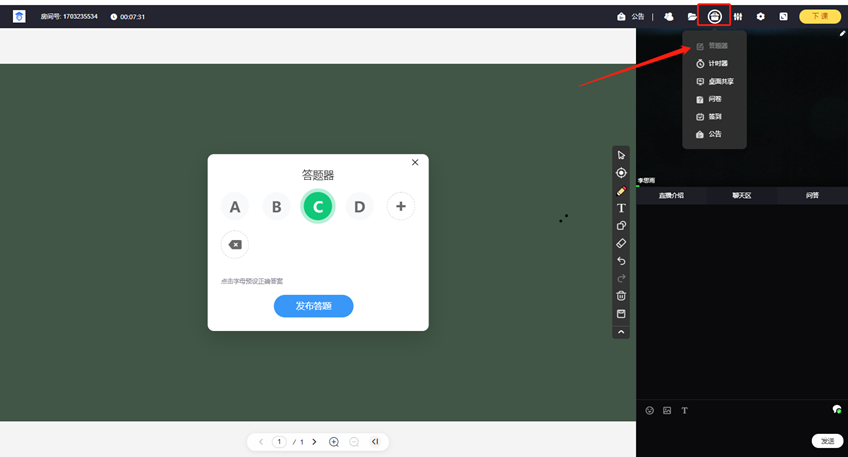Select the text tool in whiteboard toolbar
Viewport: 848px width, 457px height.
(621, 208)
